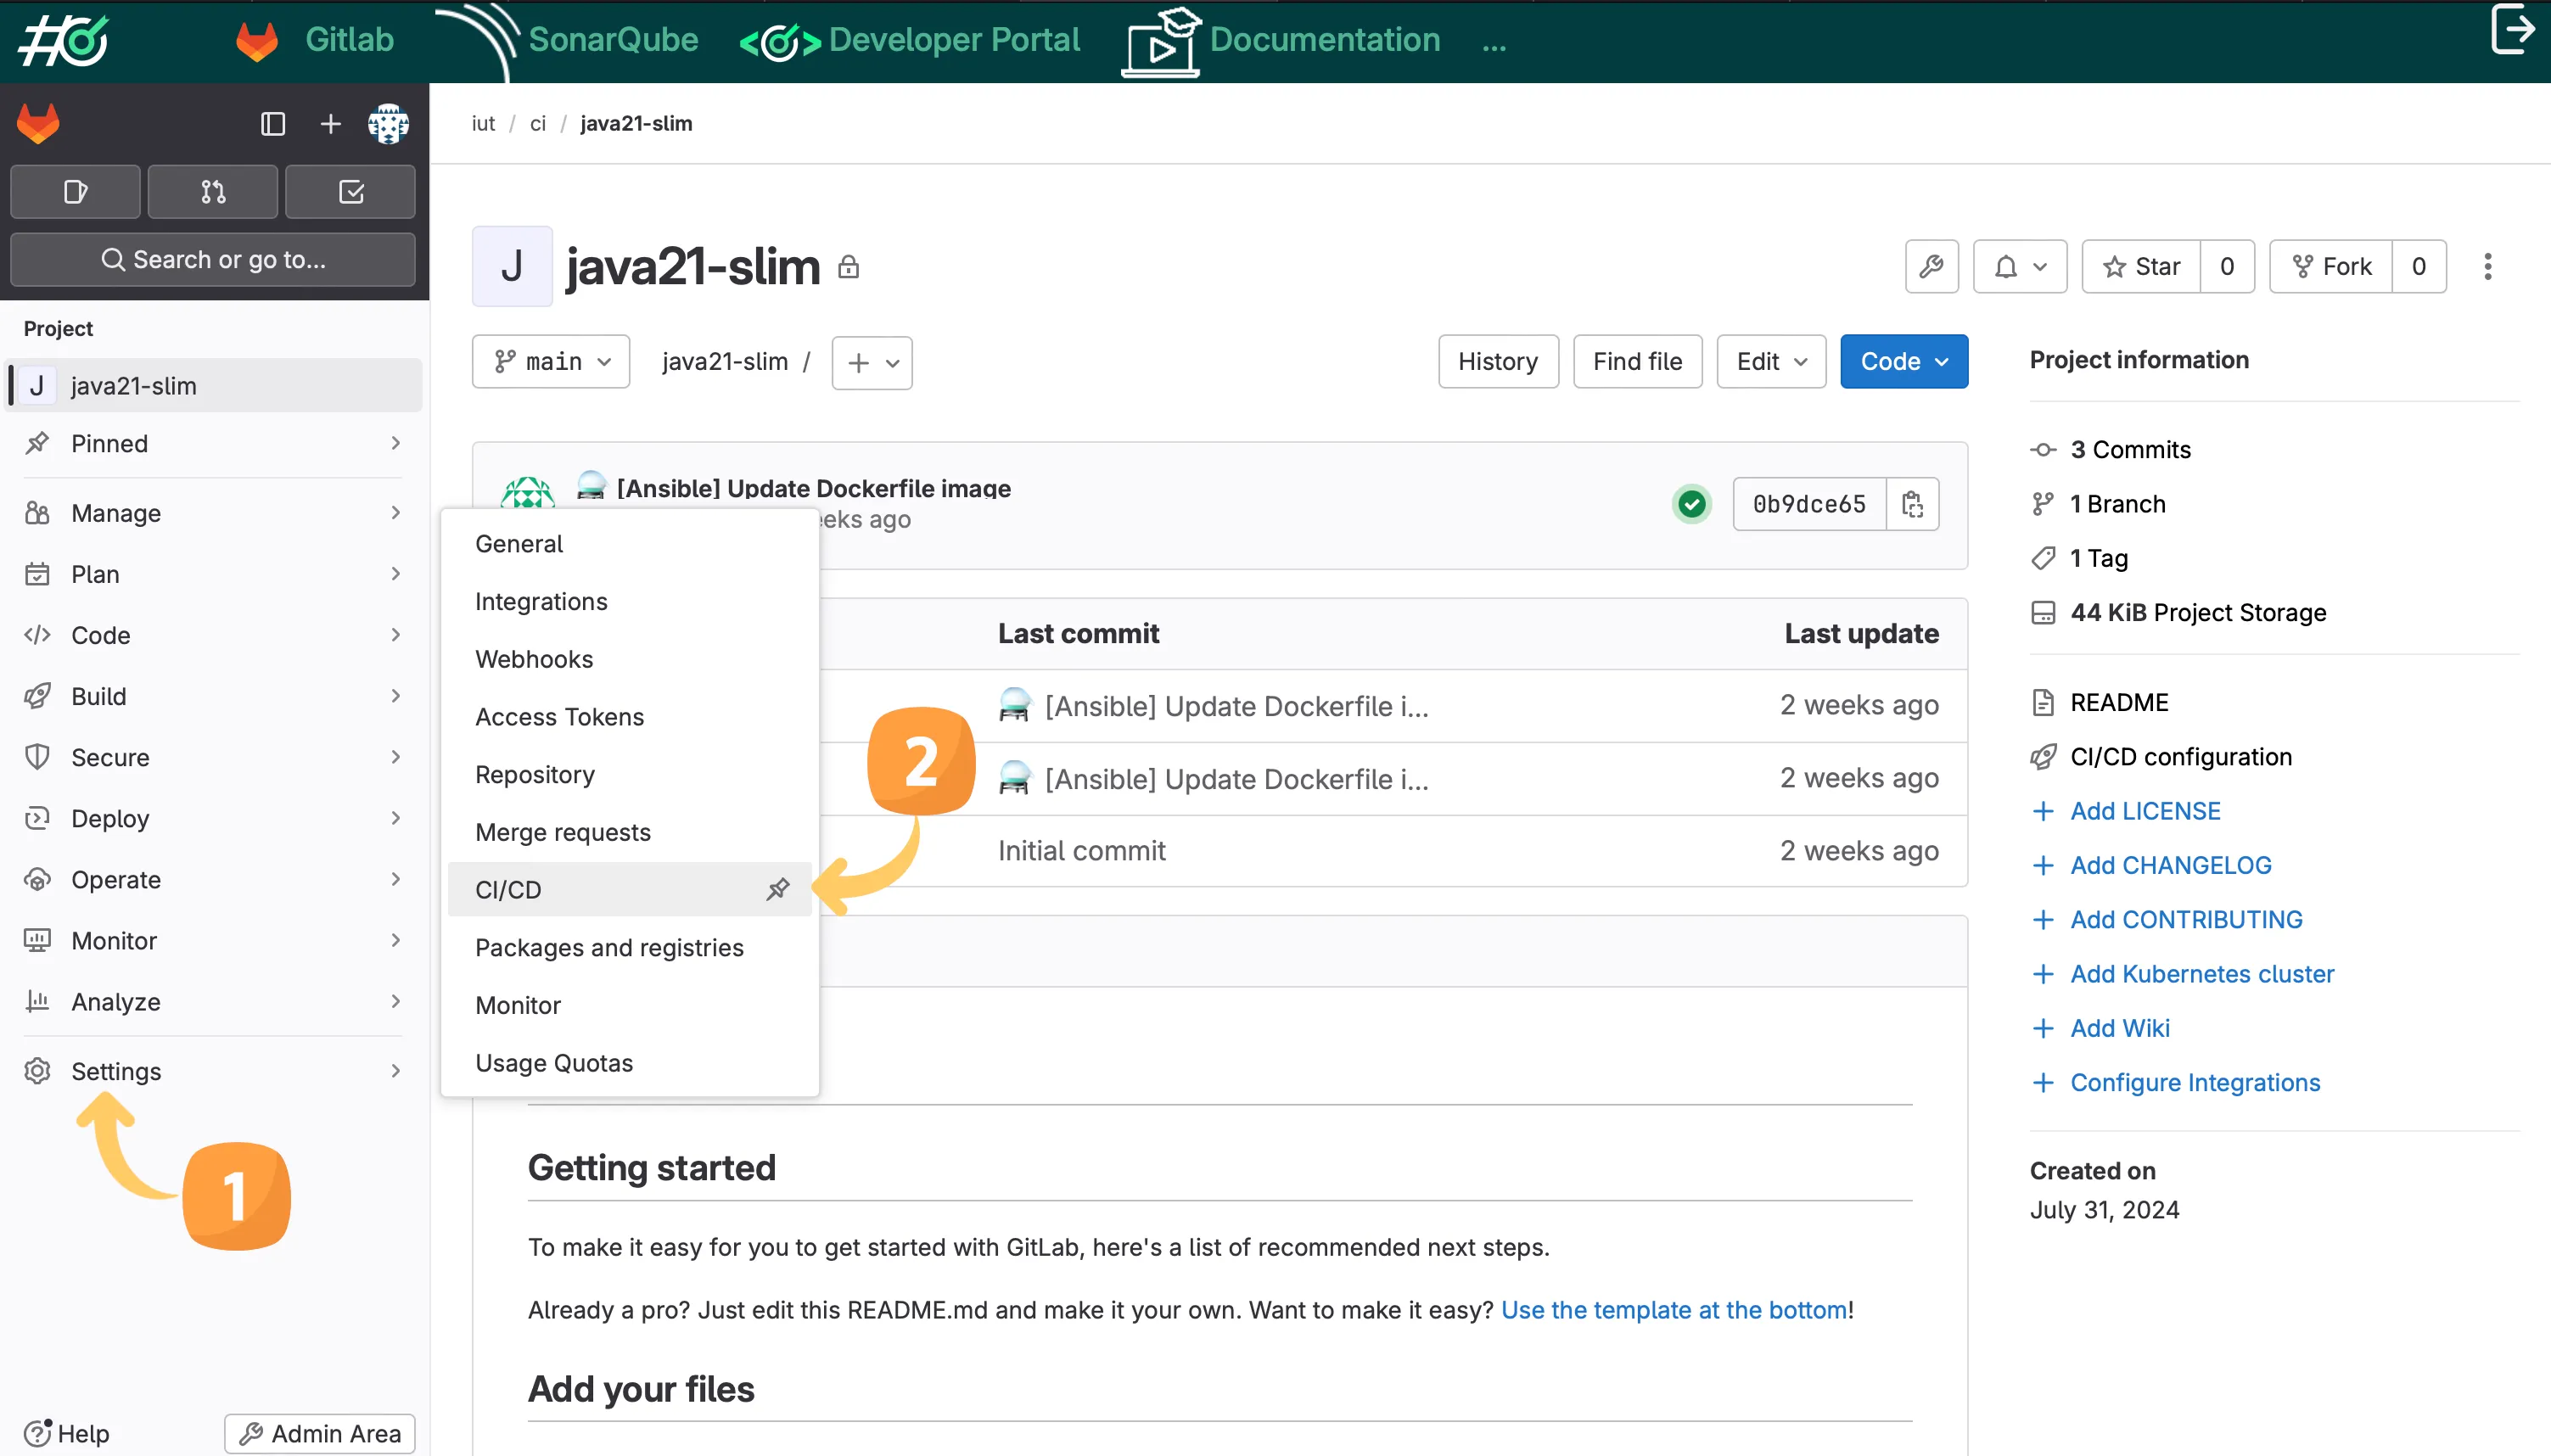Viewport: 2551px width, 1456px height.
Task: Open the notification bell dropdown
Action: point(2019,267)
